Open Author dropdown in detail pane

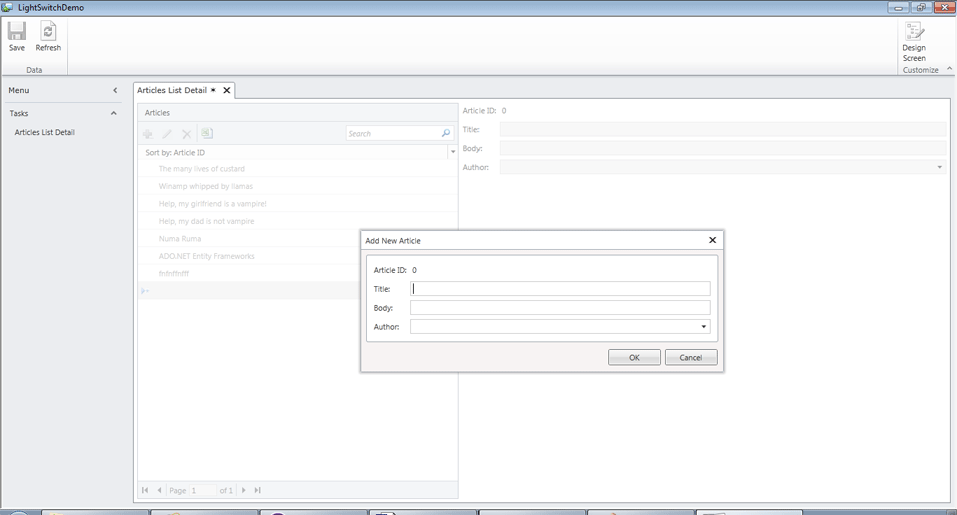click(x=939, y=167)
